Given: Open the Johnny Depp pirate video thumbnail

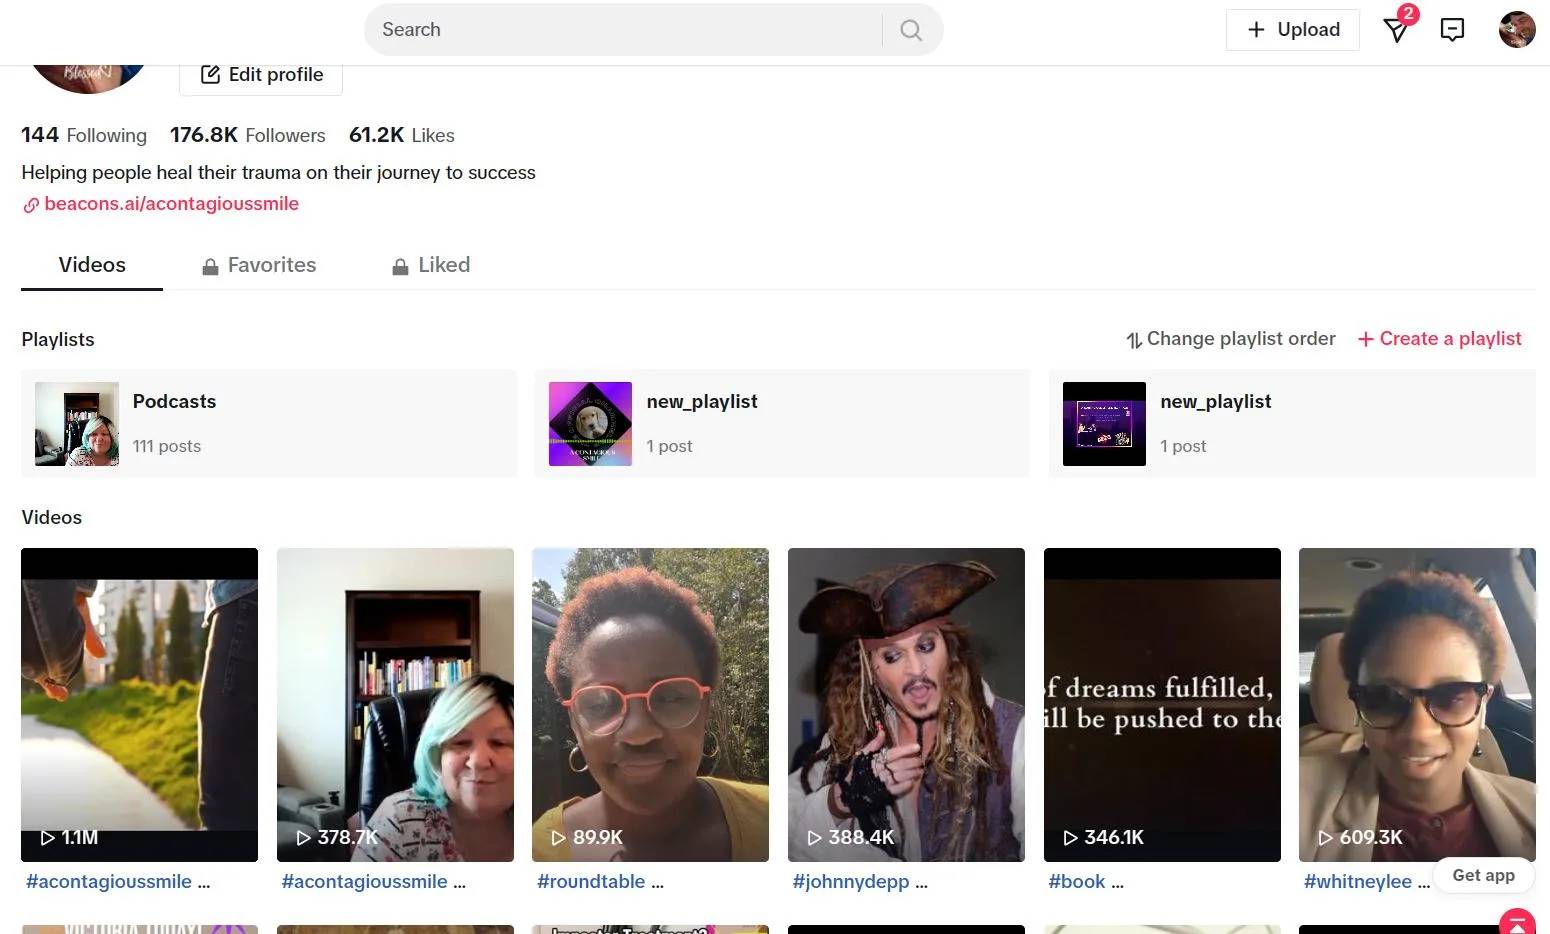Looking at the screenshot, I should [906, 705].
